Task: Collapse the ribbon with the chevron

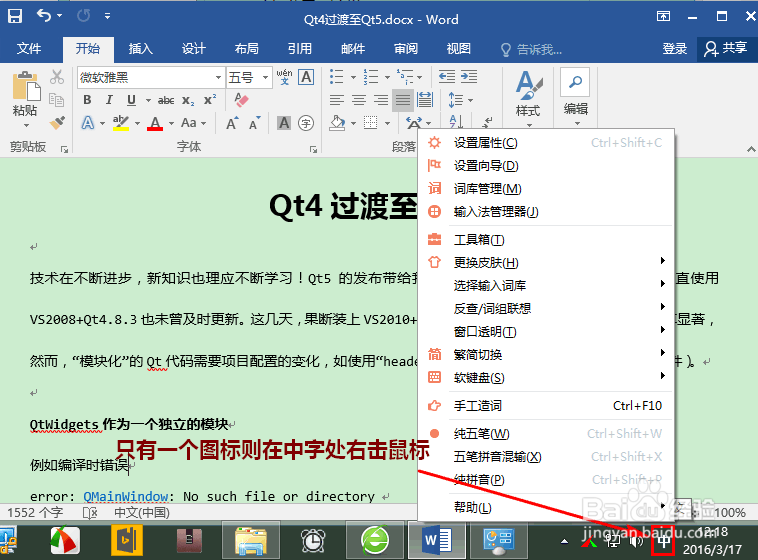Action: click(751, 149)
